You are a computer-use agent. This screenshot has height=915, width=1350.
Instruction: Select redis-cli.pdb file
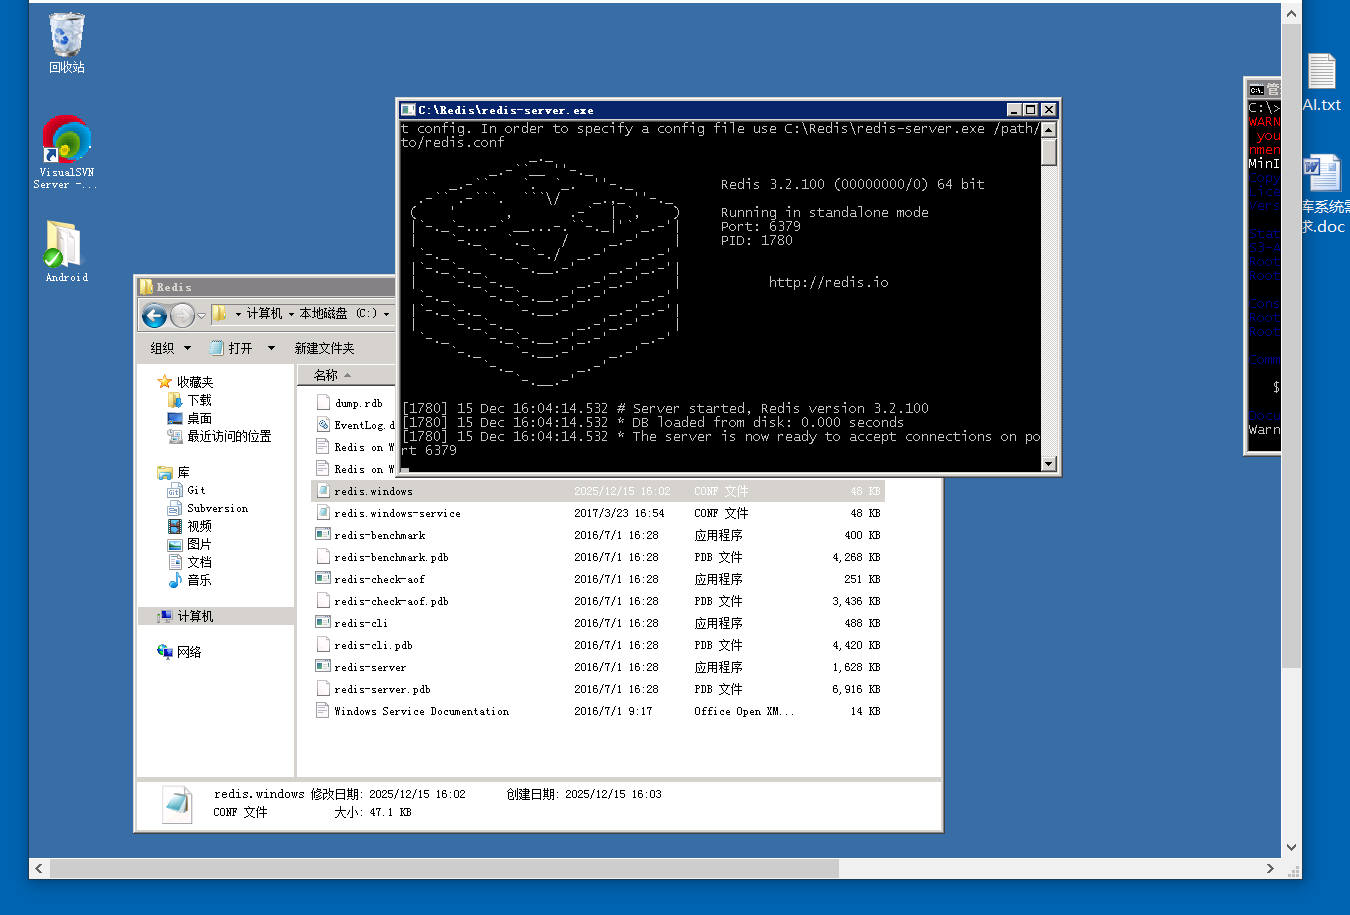[x=598, y=645]
